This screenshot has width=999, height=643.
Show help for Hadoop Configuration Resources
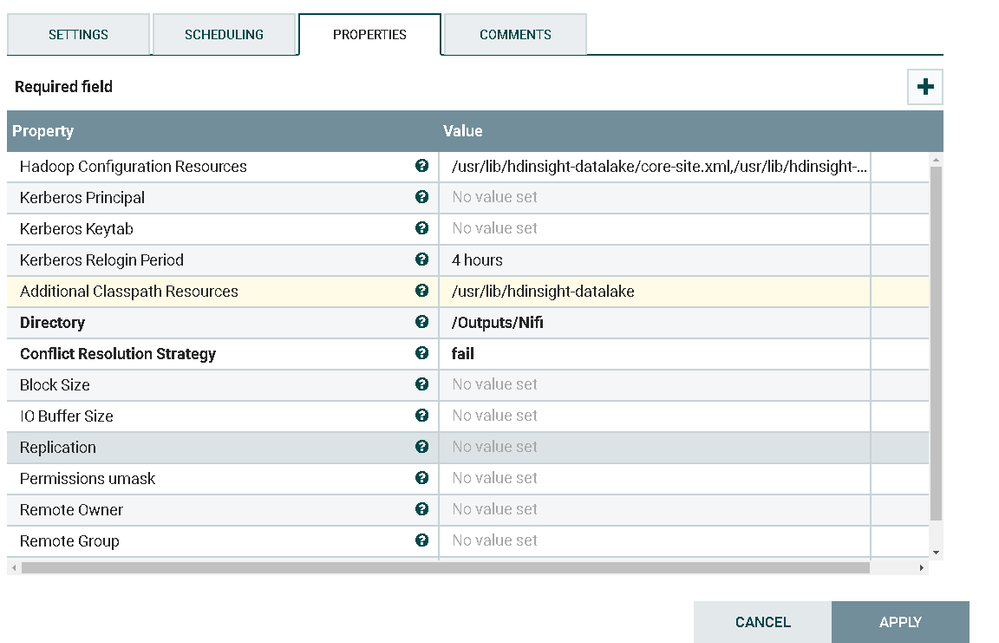[x=421, y=166]
